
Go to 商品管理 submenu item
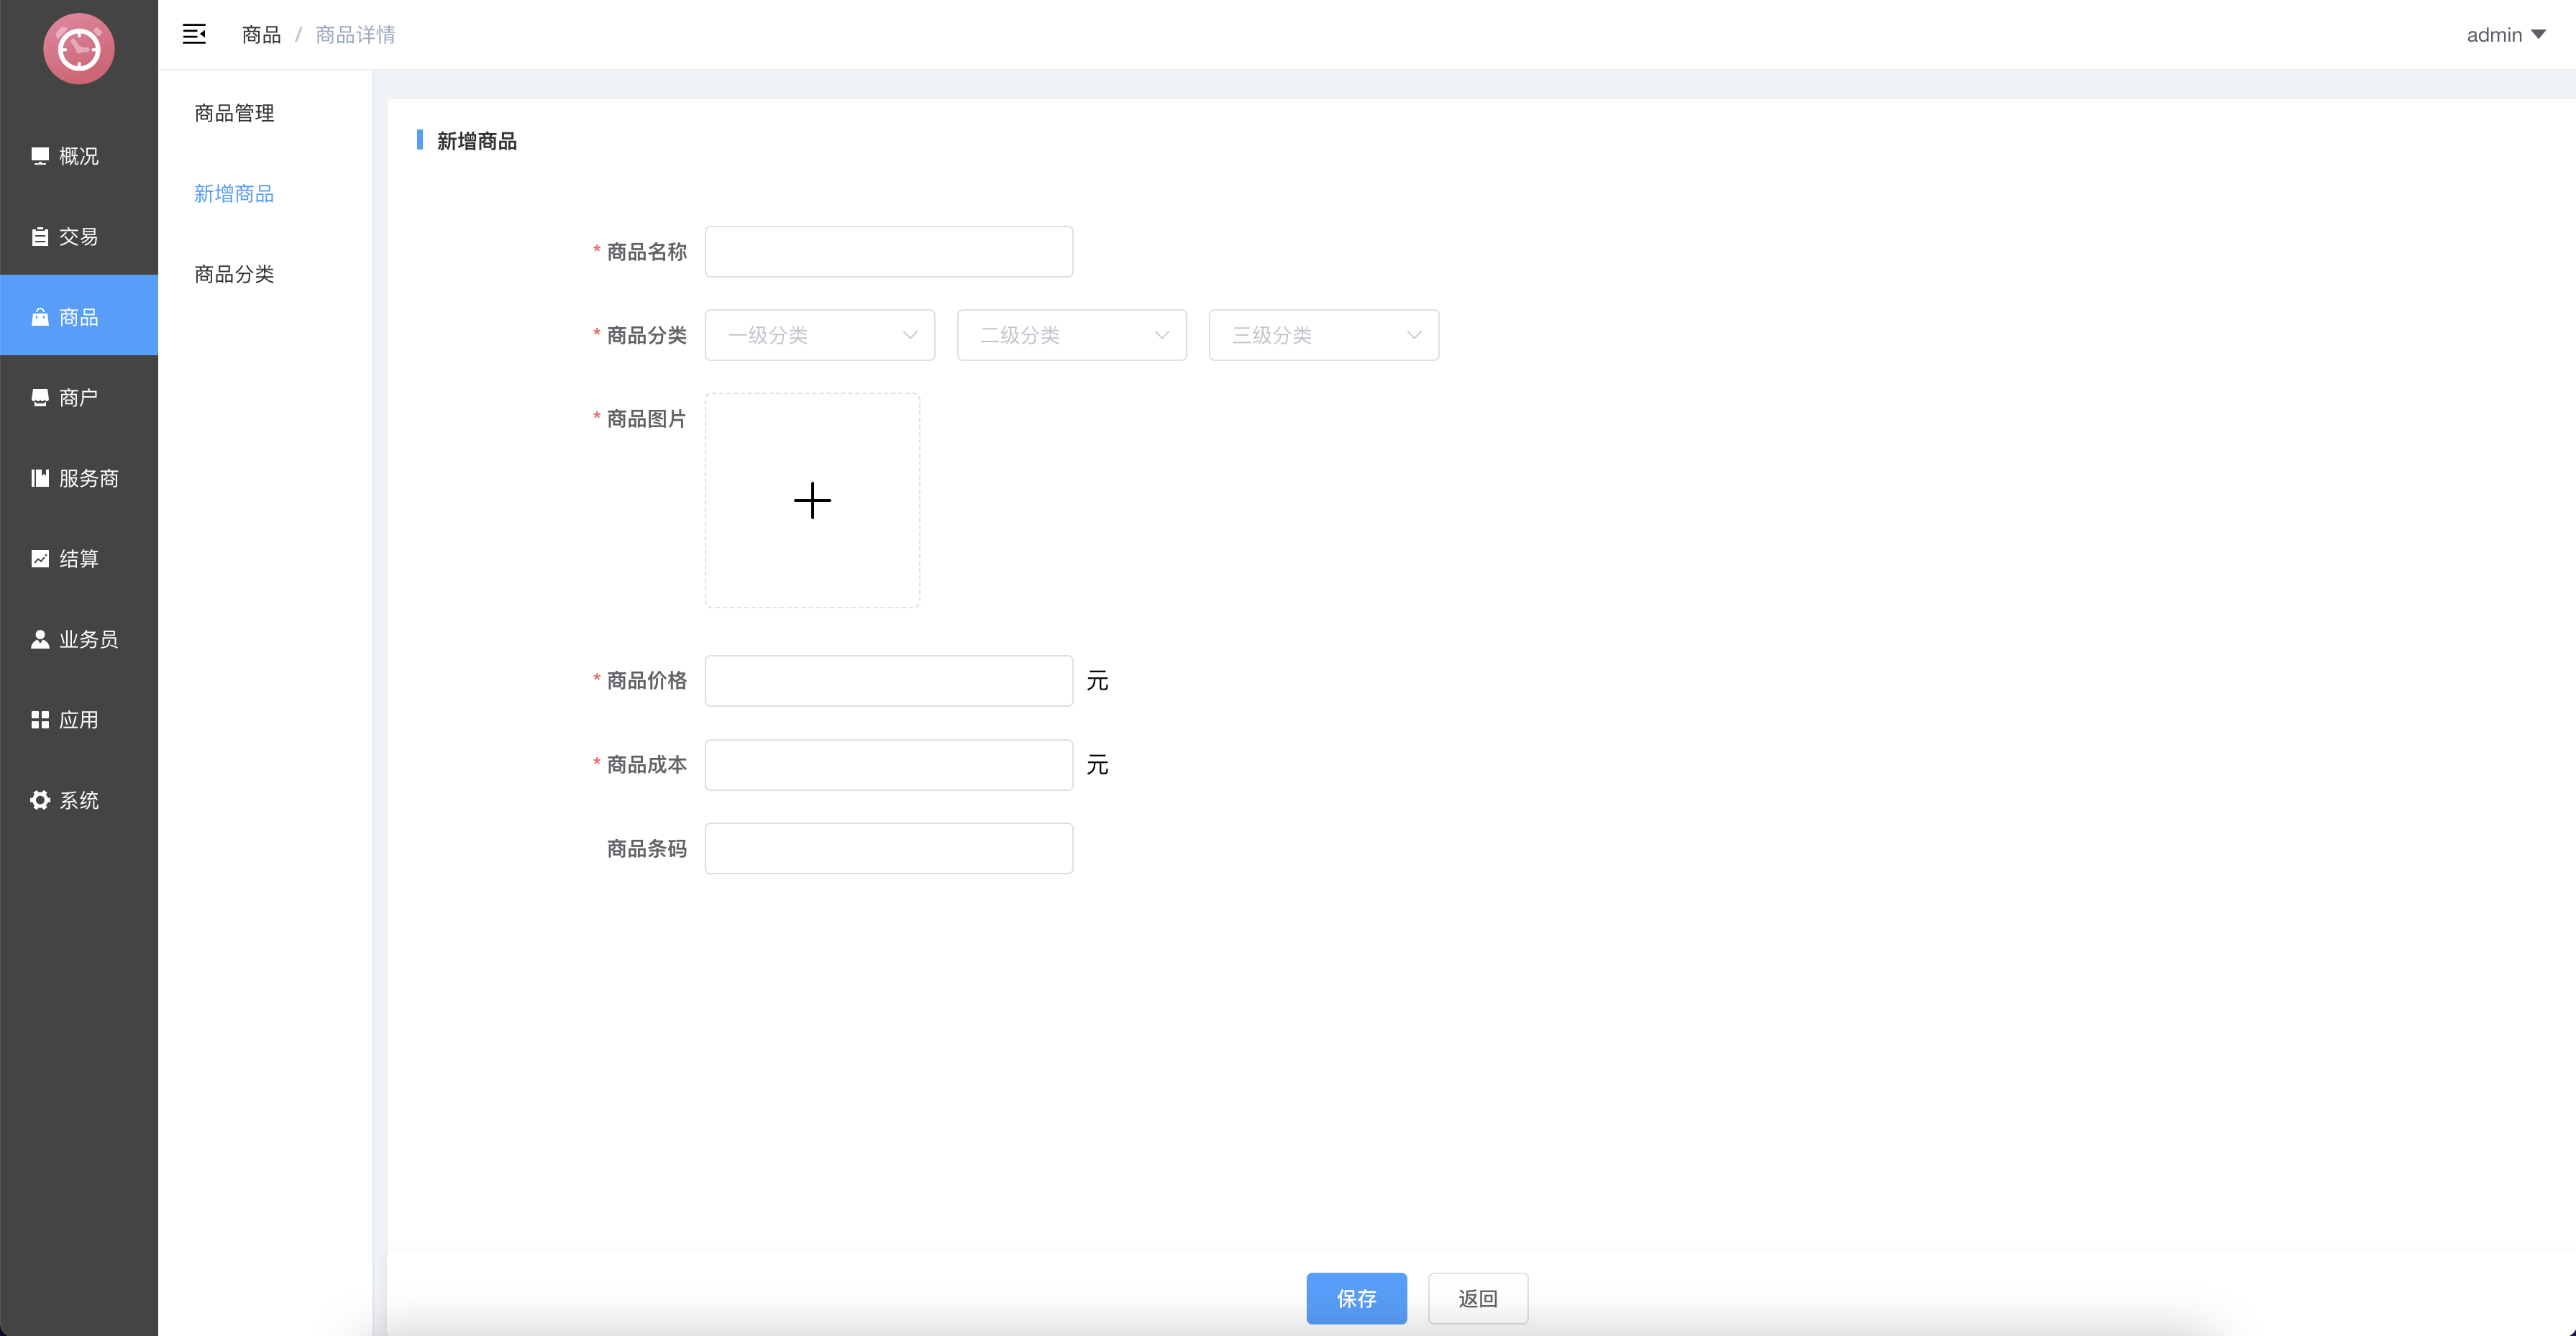(x=234, y=113)
